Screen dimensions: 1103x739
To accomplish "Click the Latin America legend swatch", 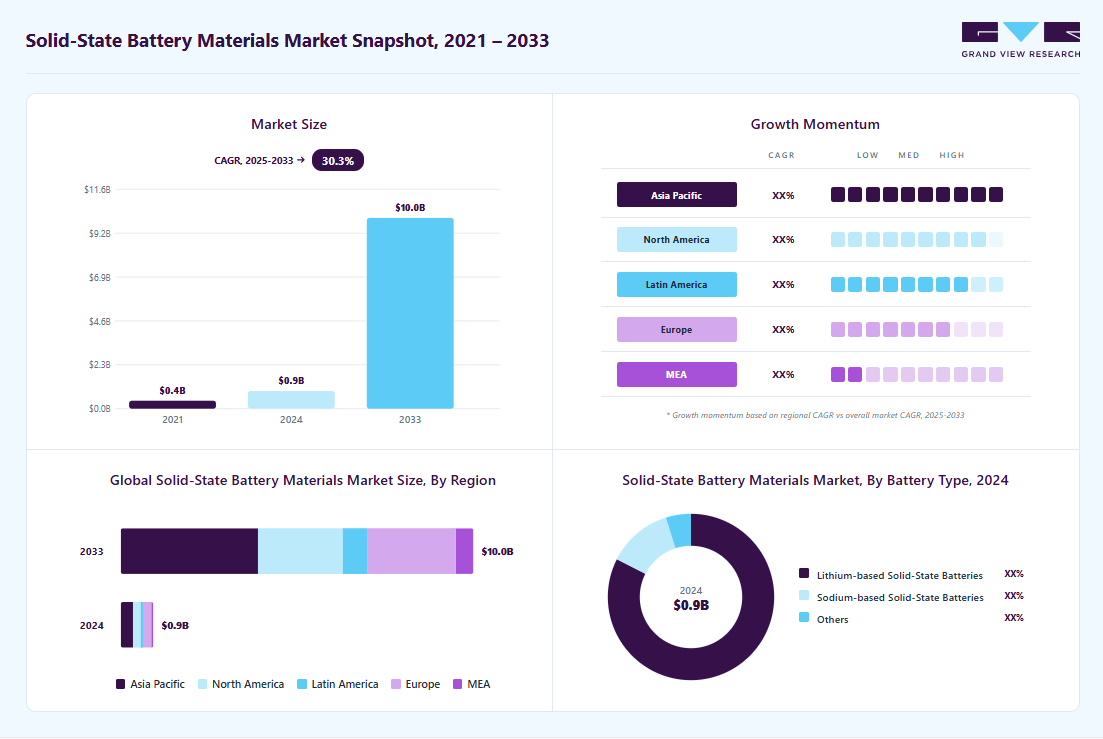I will (302, 684).
